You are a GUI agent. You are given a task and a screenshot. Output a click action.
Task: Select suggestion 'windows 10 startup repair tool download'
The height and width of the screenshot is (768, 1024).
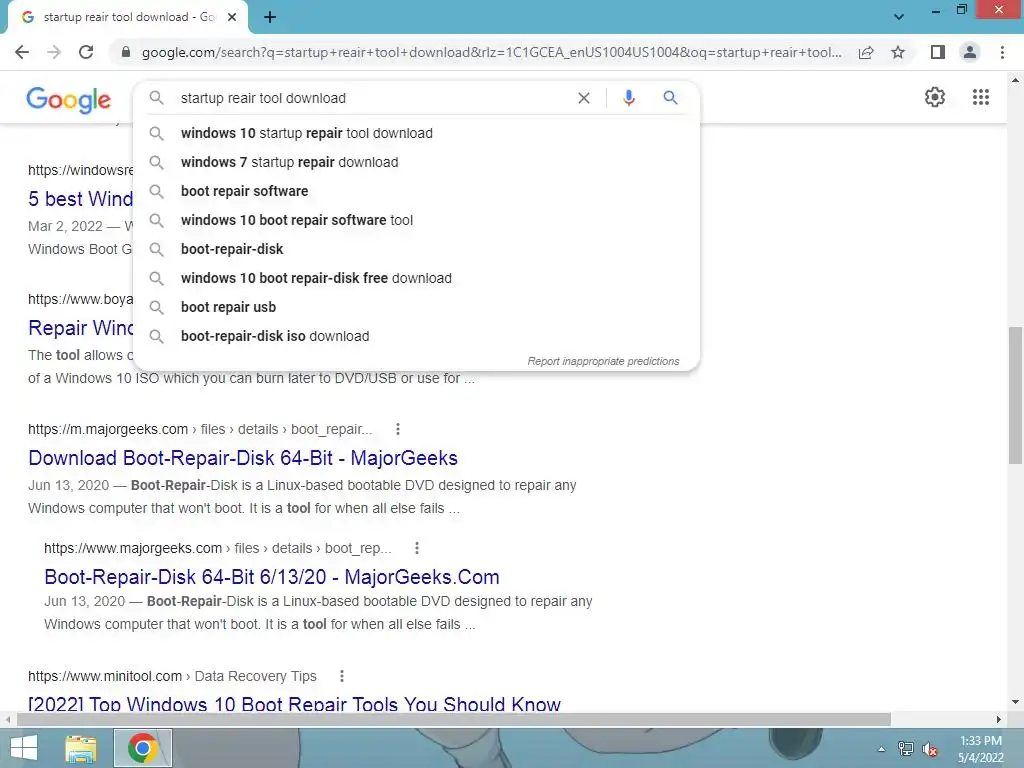(416, 133)
